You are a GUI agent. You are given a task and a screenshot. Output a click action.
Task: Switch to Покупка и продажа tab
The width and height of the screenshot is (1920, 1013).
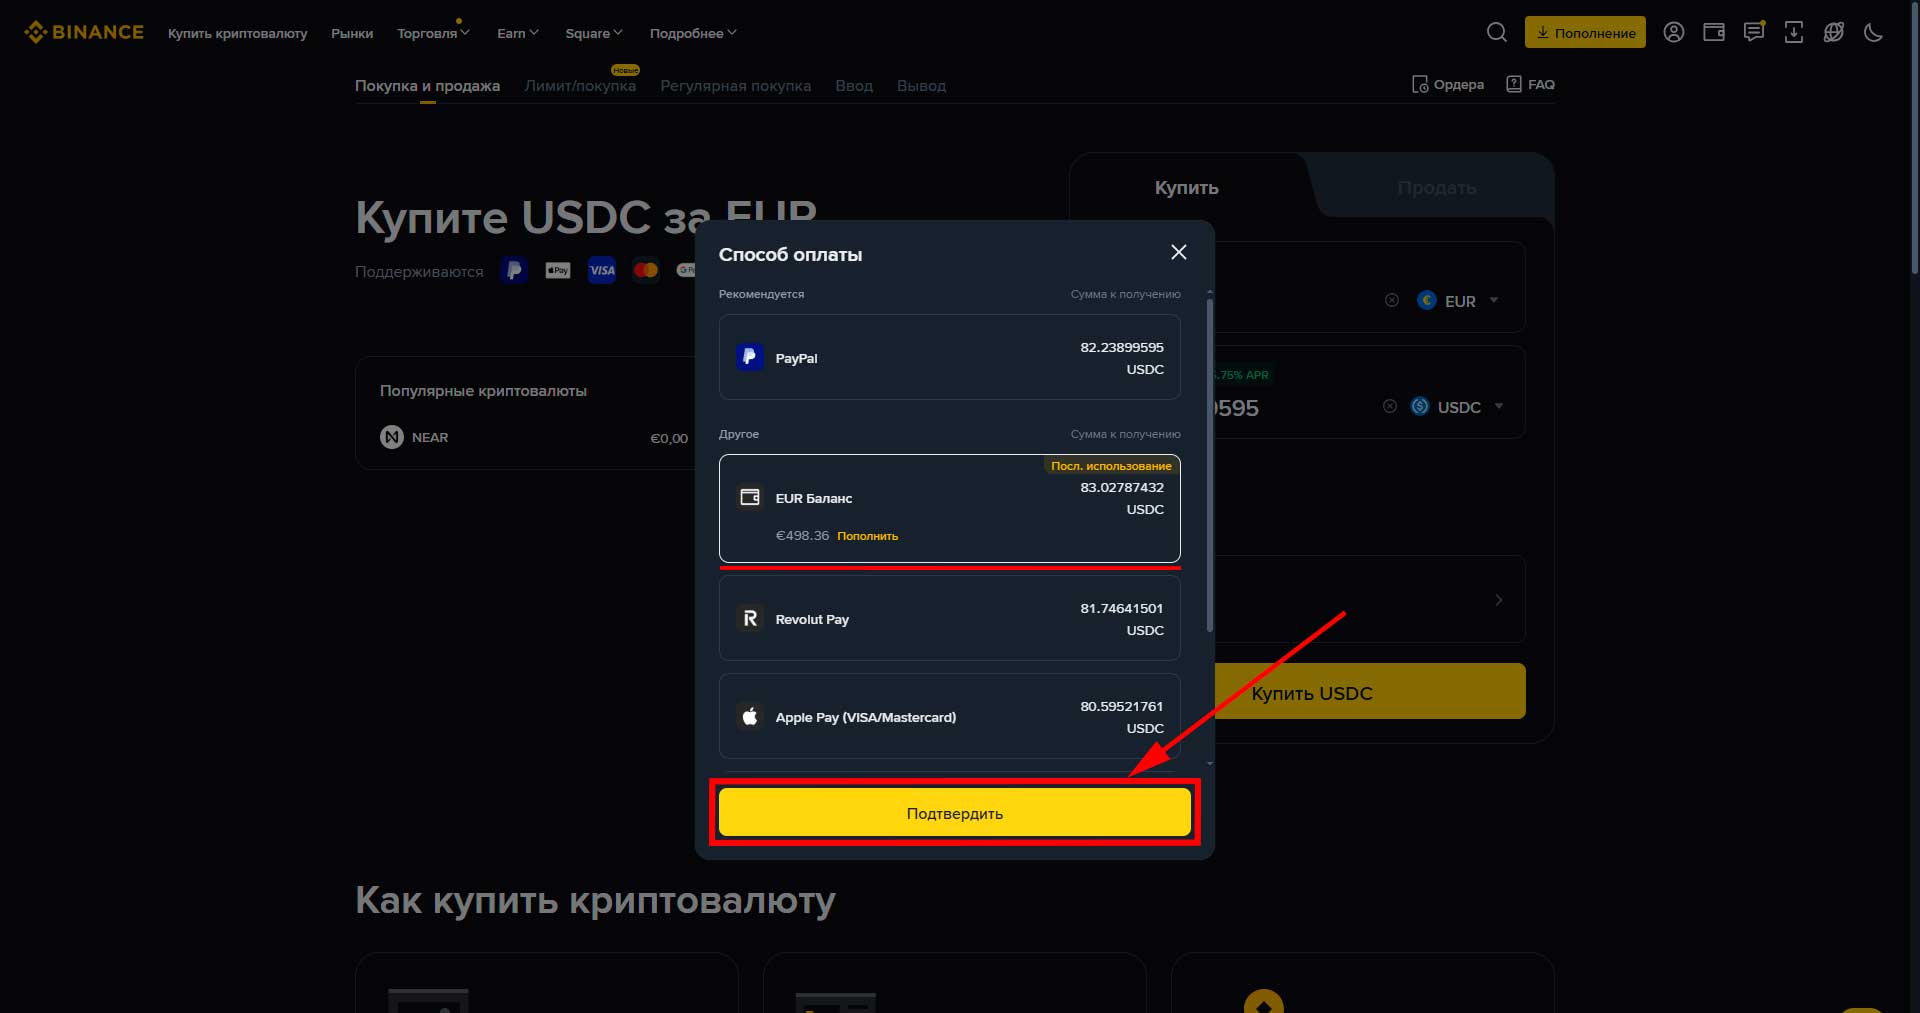pos(427,86)
